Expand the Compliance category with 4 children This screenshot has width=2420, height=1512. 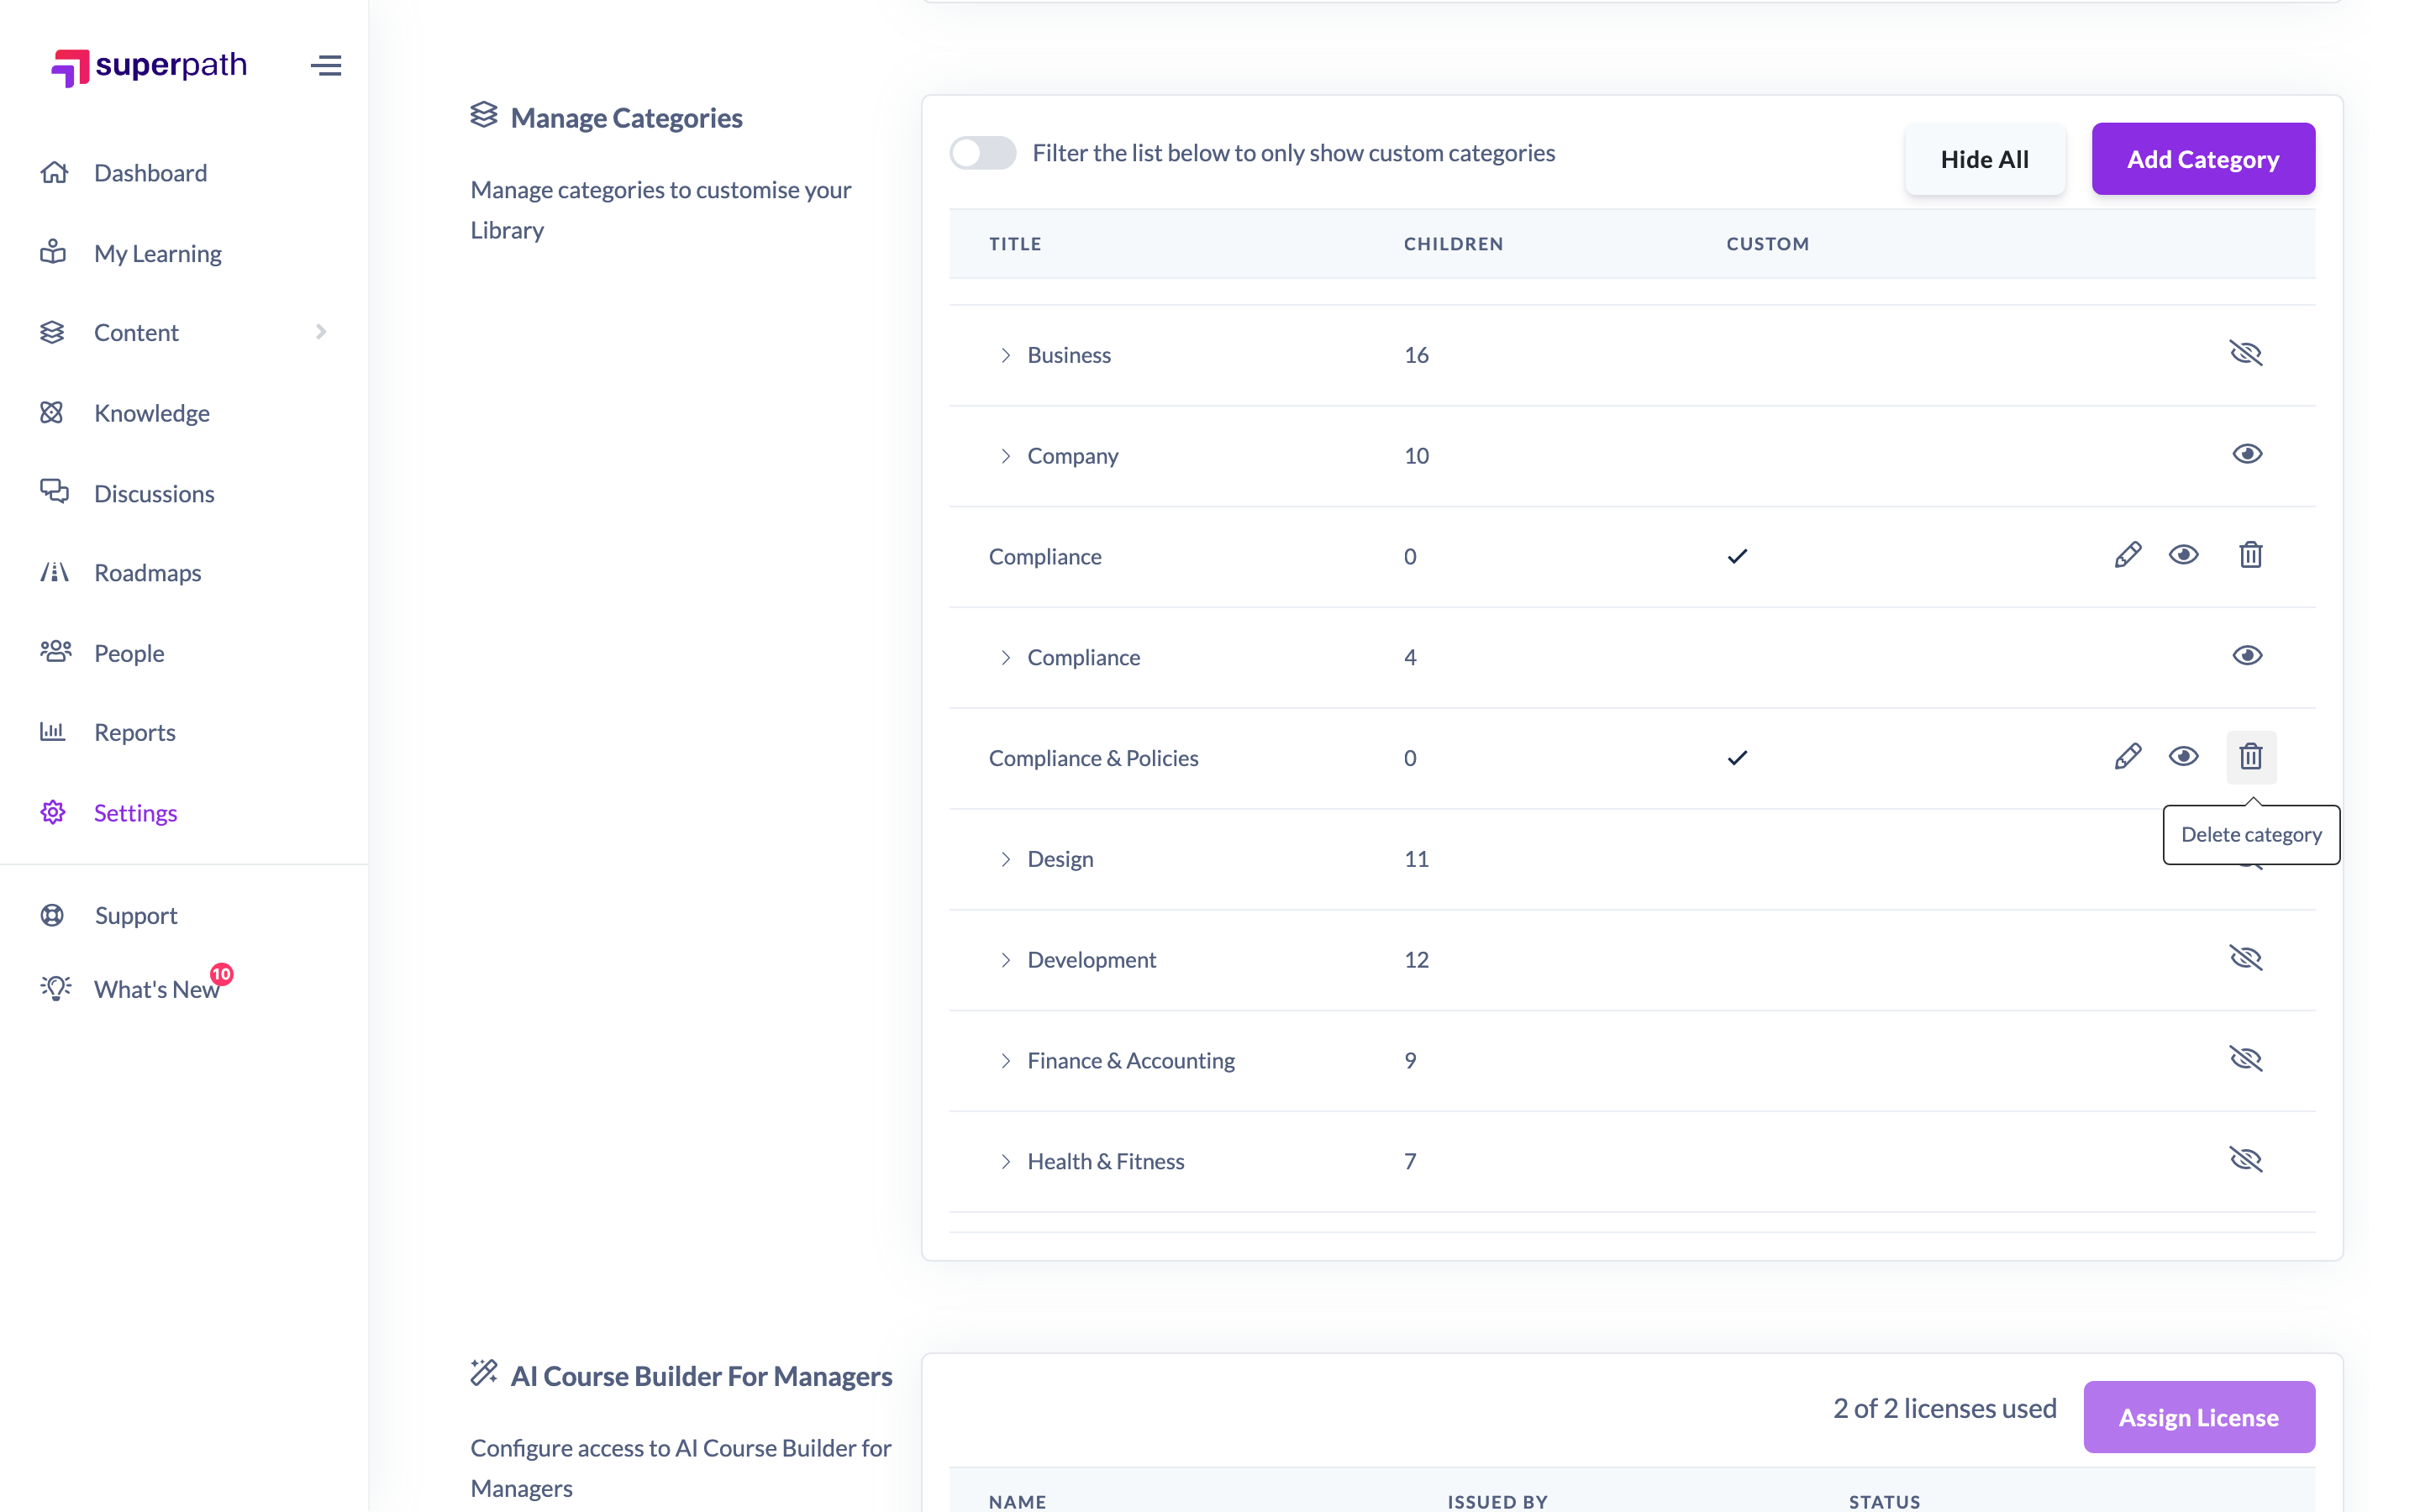1005,657
